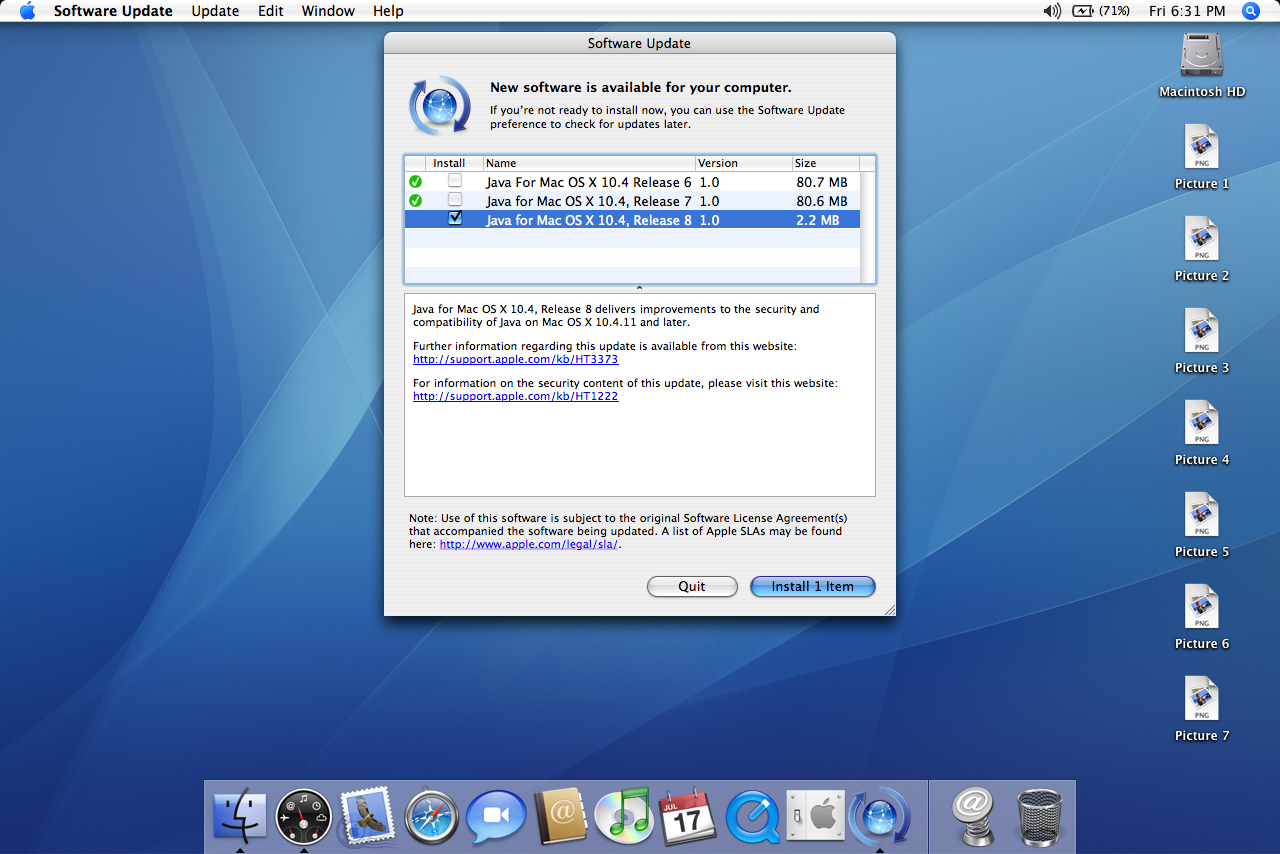
Task: Sort updates by the Name column header
Action: [x=589, y=163]
